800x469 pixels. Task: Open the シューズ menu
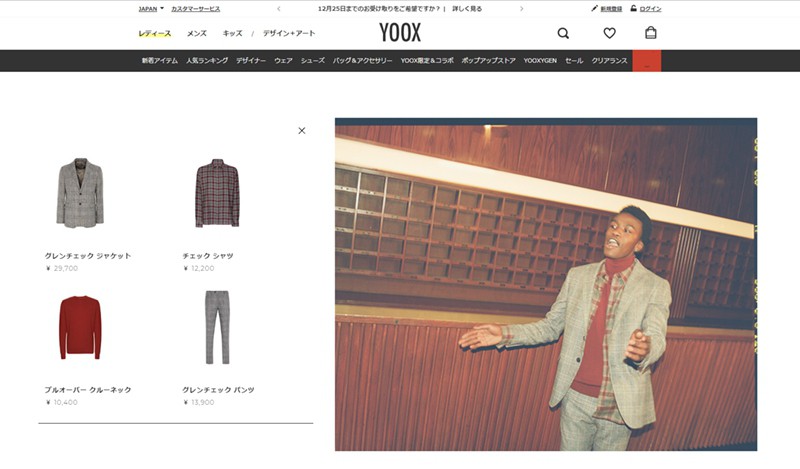tap(312, 61)
